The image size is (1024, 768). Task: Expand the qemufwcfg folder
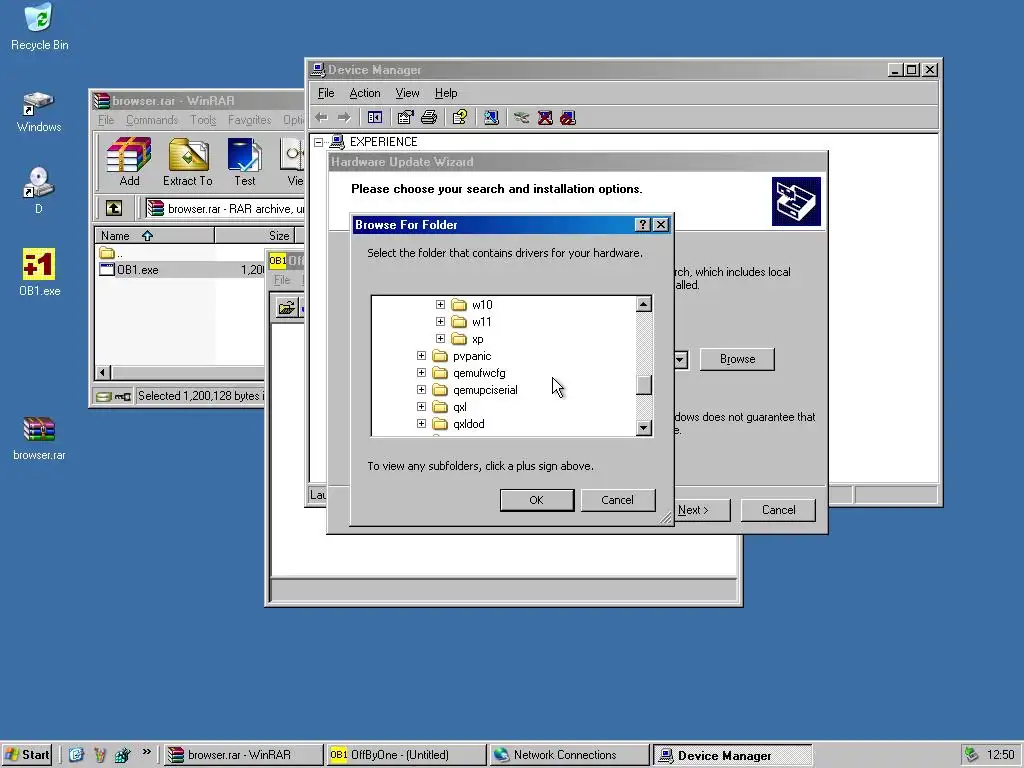tap(421, 372)
